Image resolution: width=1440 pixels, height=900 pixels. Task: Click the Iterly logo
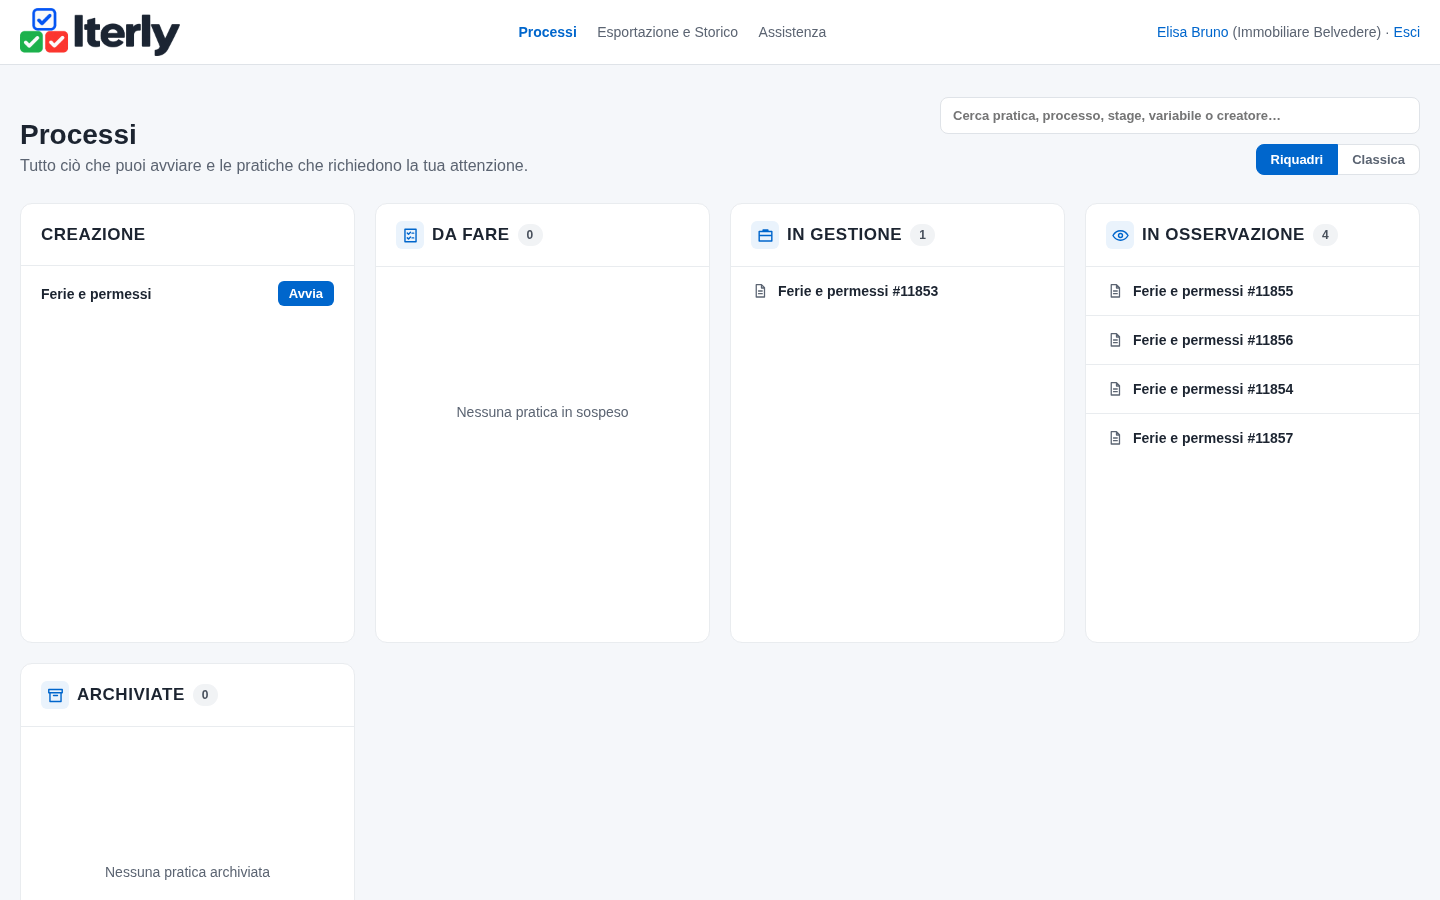(x=100, y=32)
